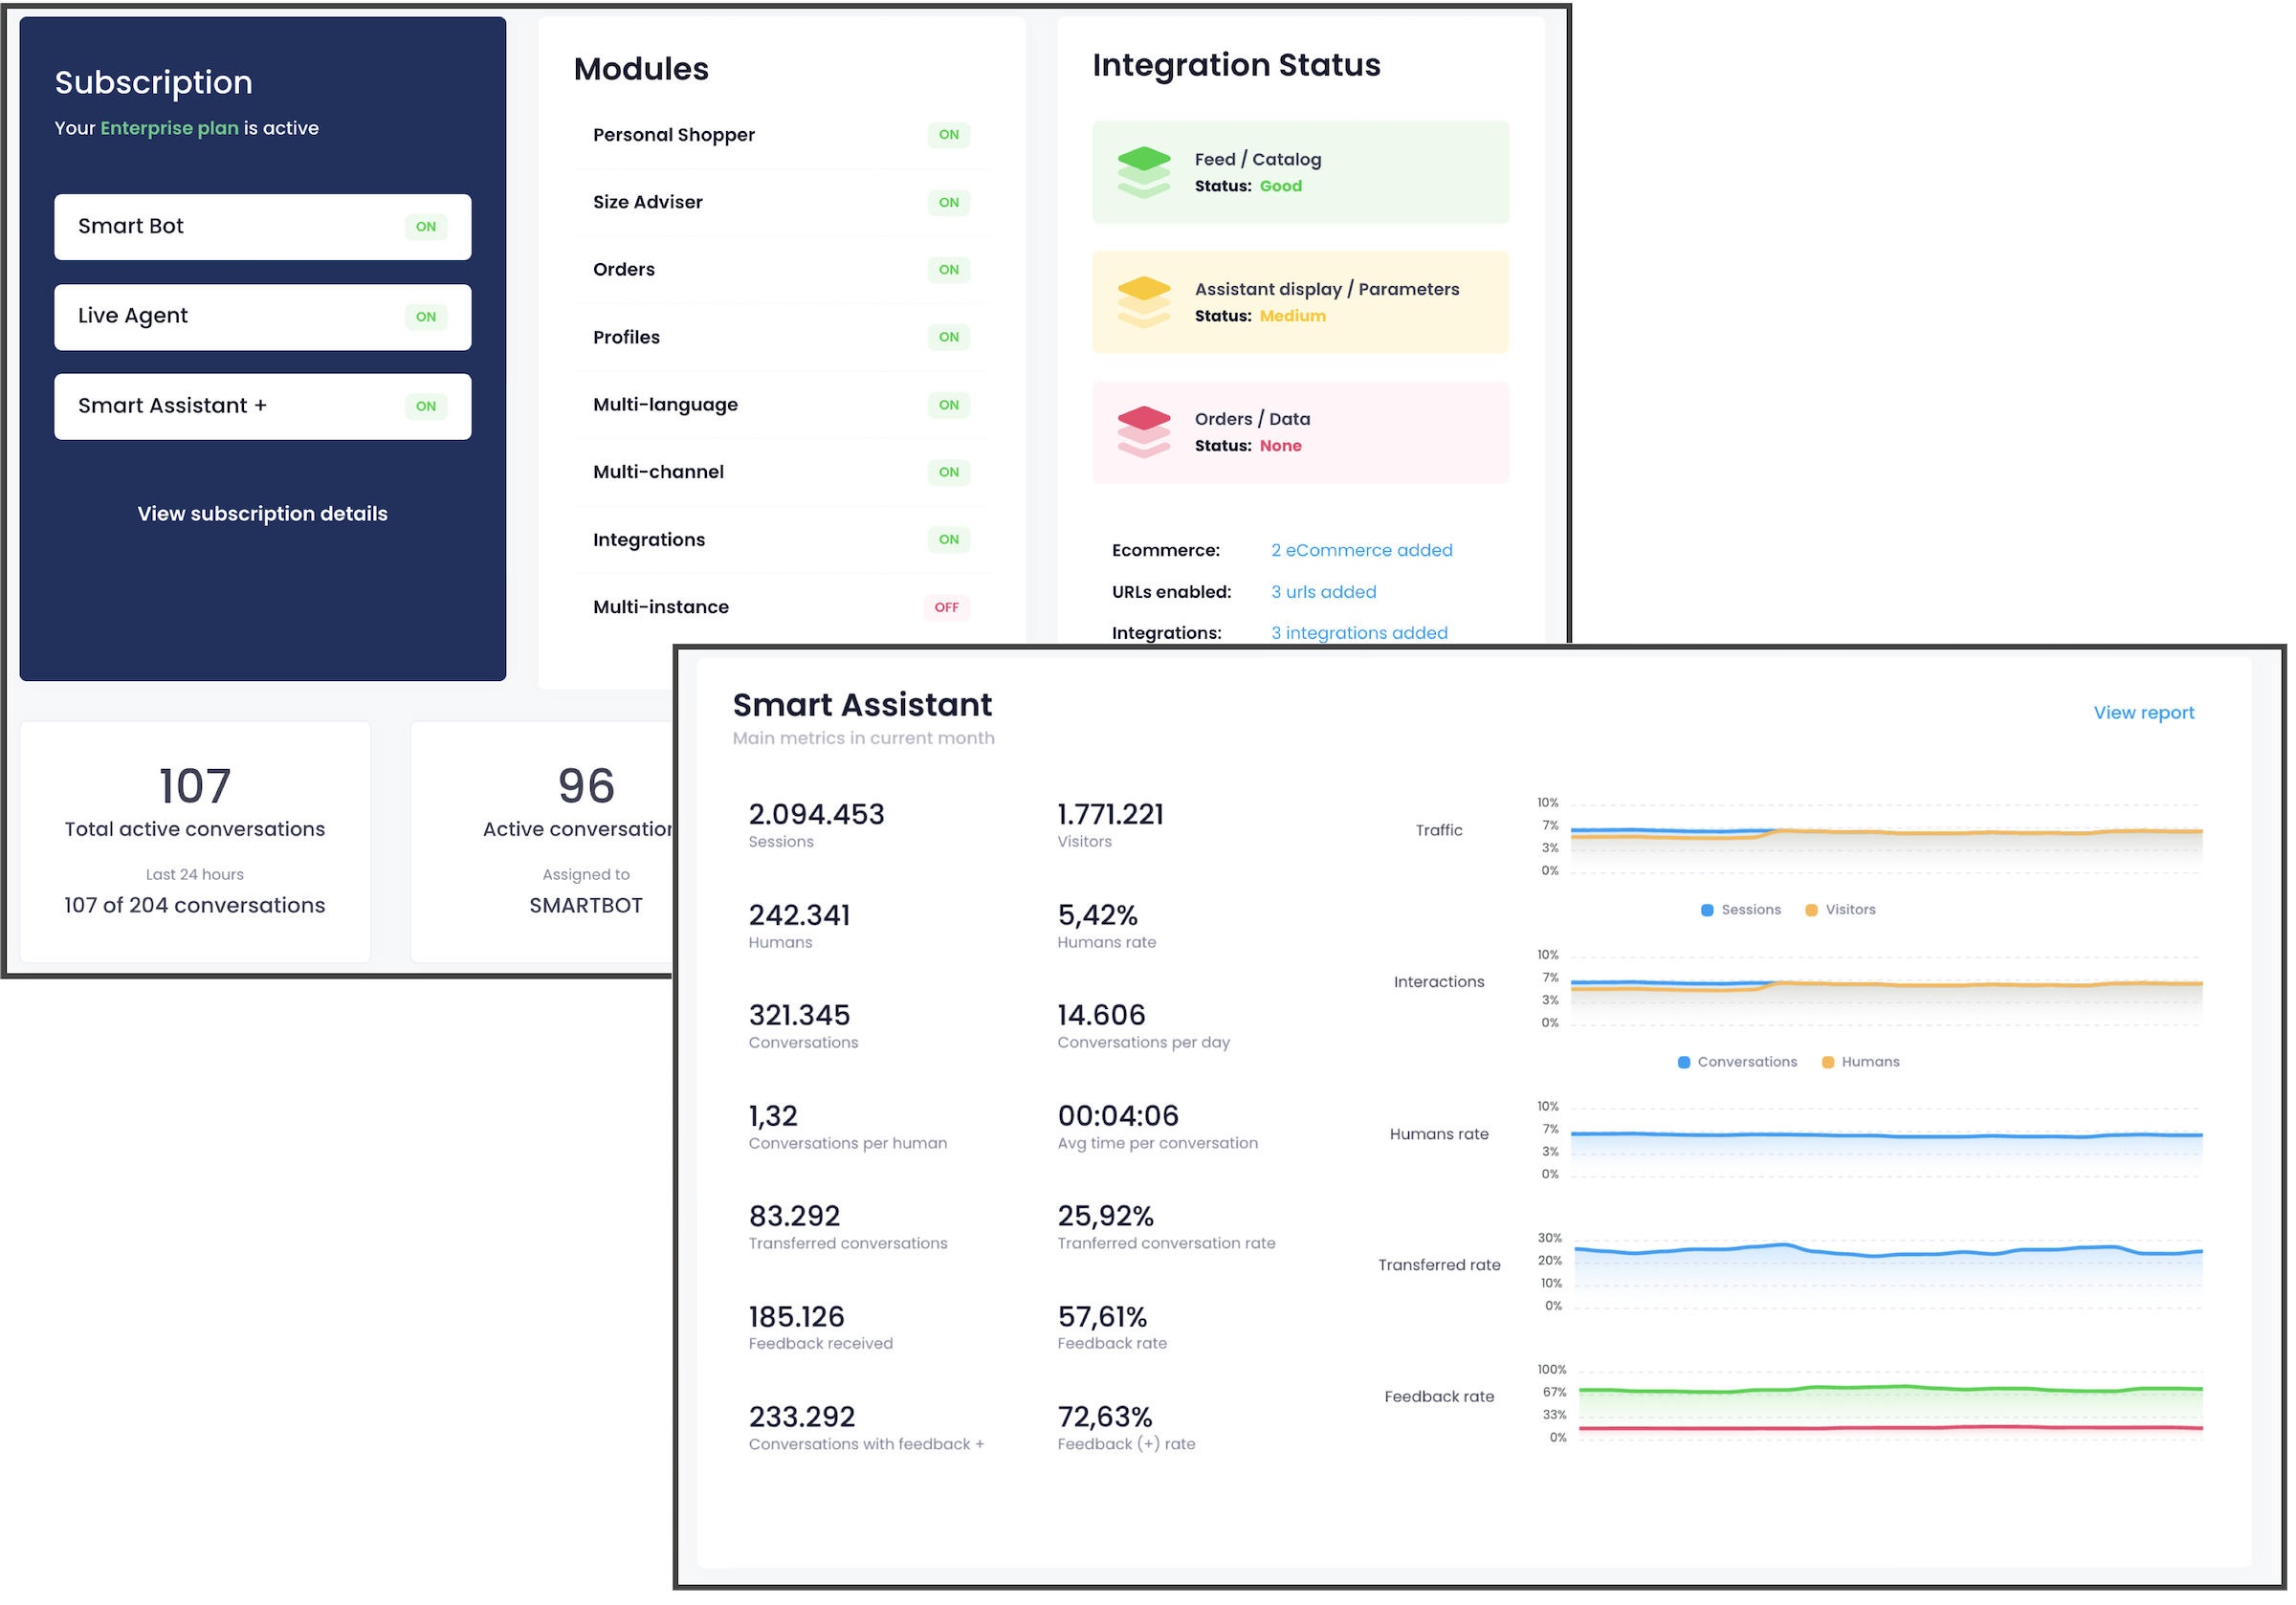Open the 3 urls added link

point(1323,592)
